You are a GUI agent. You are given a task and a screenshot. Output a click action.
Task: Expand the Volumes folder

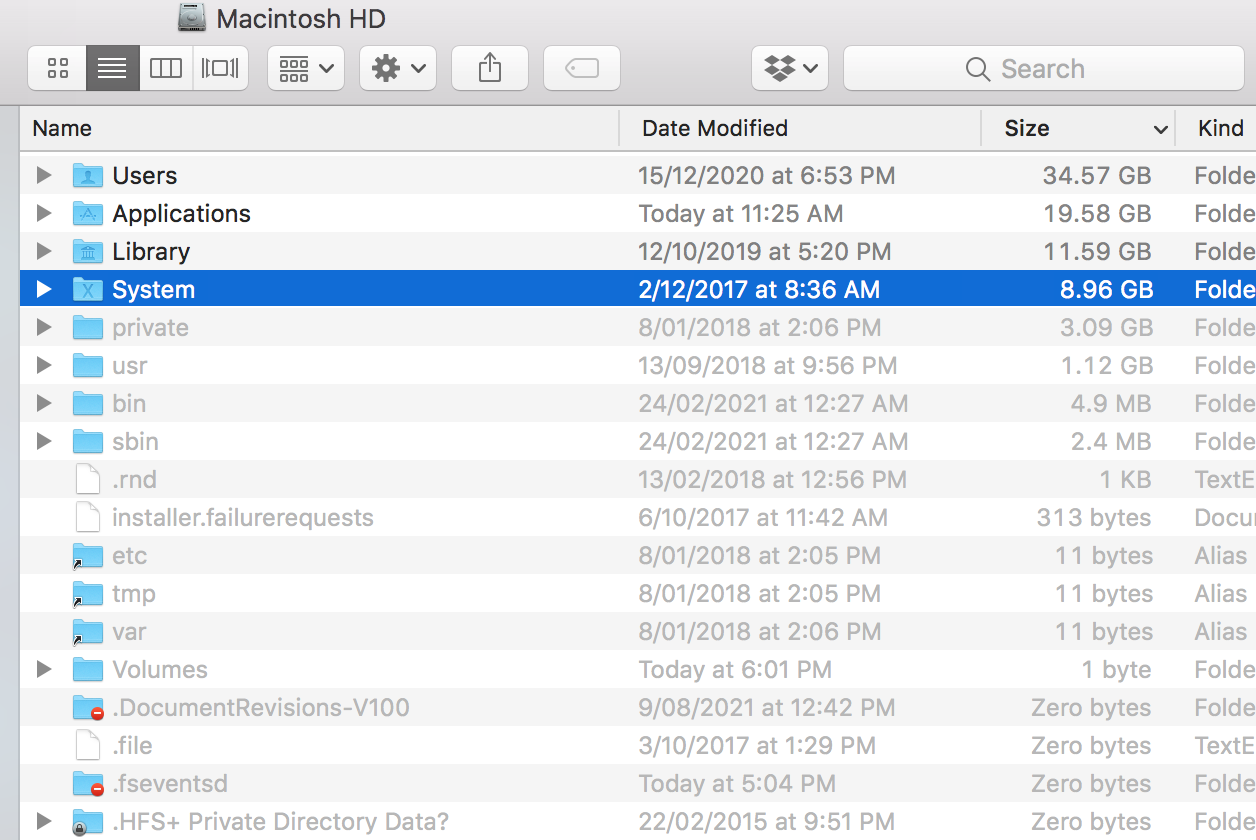pos(43,670)
